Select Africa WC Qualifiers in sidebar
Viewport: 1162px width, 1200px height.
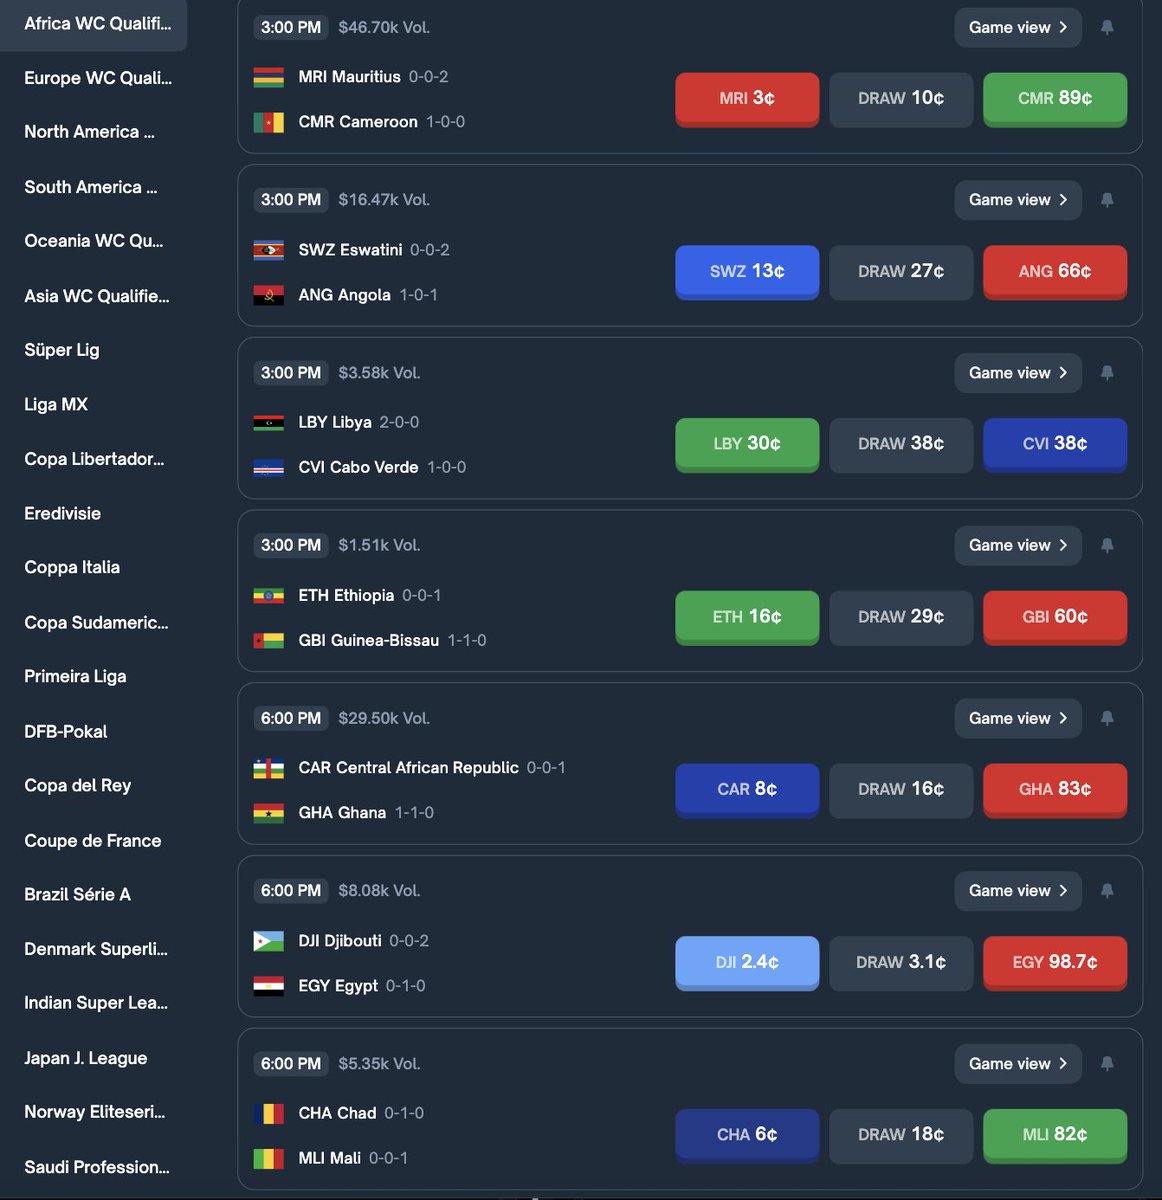tap(97, 24)
